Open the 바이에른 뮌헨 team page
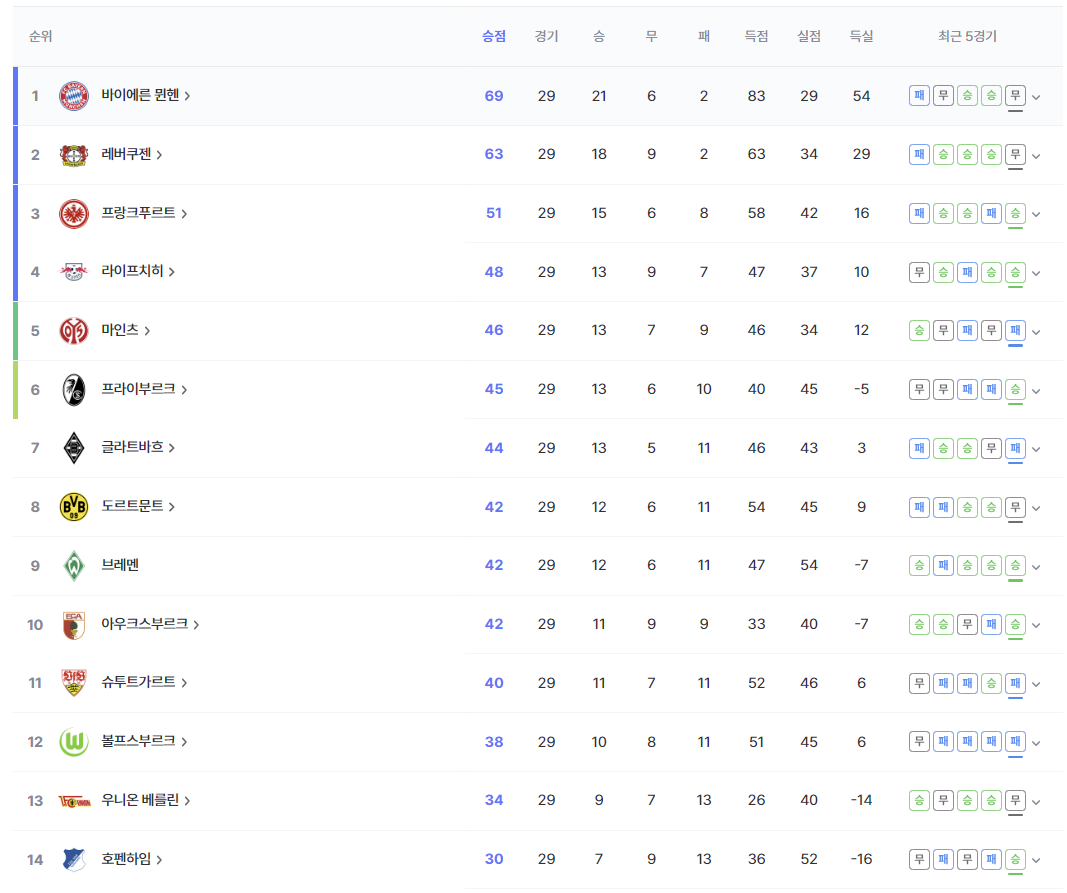Image resolution: width=1067 pixels, height=893 pixels. pyautogui.click(x=146, y=95)
